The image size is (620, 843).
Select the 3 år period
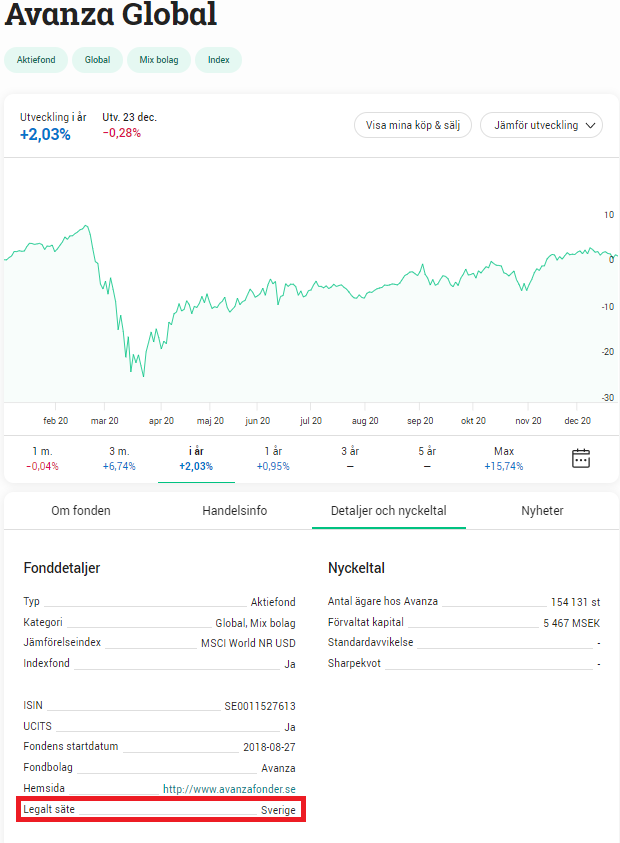350,459
